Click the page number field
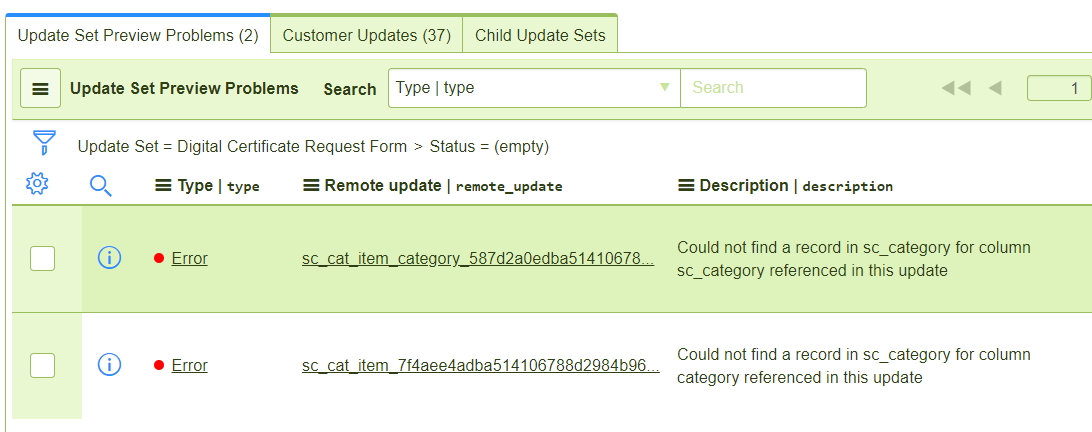Screen dimensions: 1092x432 (1060, 89)
